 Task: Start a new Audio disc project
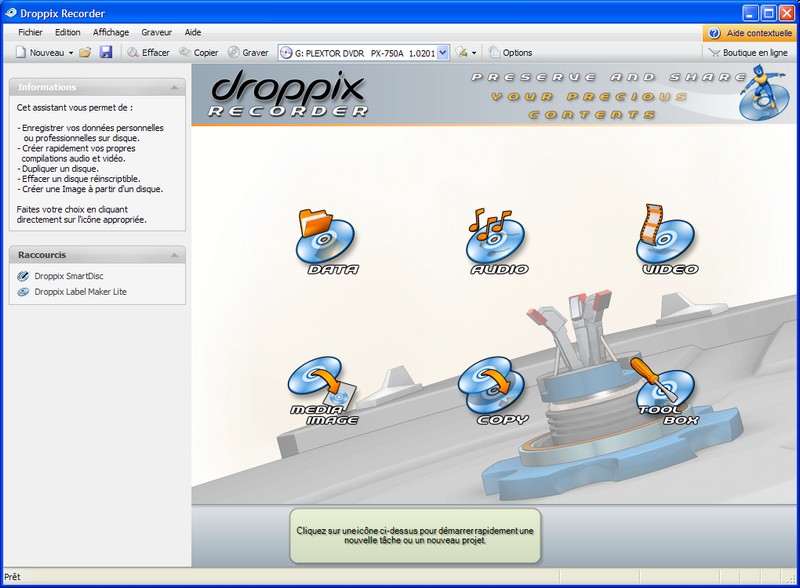point(498,241)
